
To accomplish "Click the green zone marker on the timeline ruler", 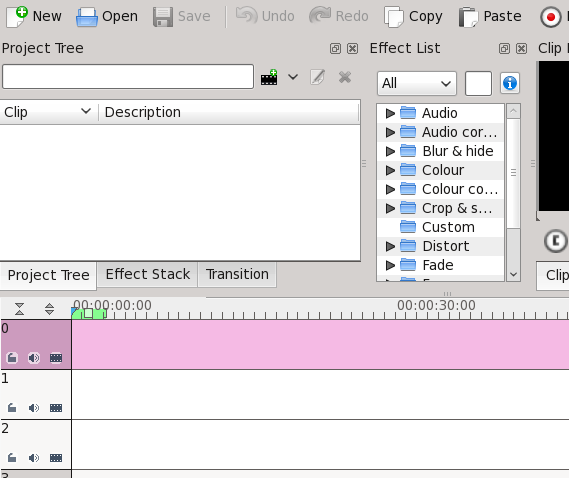I will (89, 313).
